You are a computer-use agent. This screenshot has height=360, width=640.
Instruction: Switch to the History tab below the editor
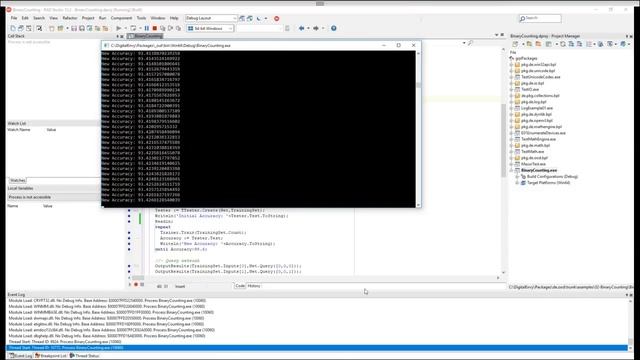(x=253, y=286)
